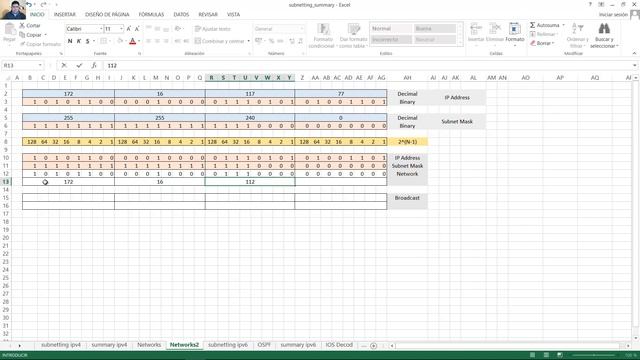Click the undo arrow icon
Viewport: 640px width, 360px height.
tap(30, 4)
